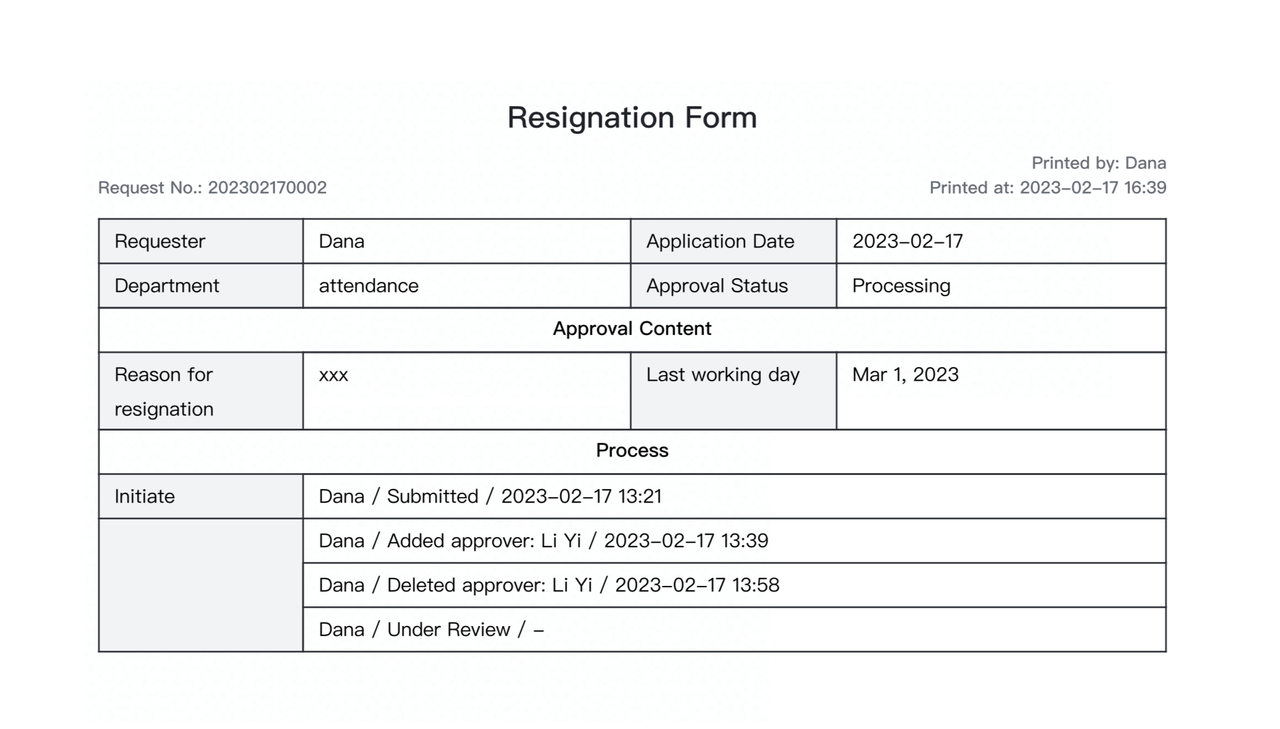The height and width of the screenshot is (729, 1280).
Task: Click the Approval Status label
Action: pyautogui.click(x=717, y=286)
